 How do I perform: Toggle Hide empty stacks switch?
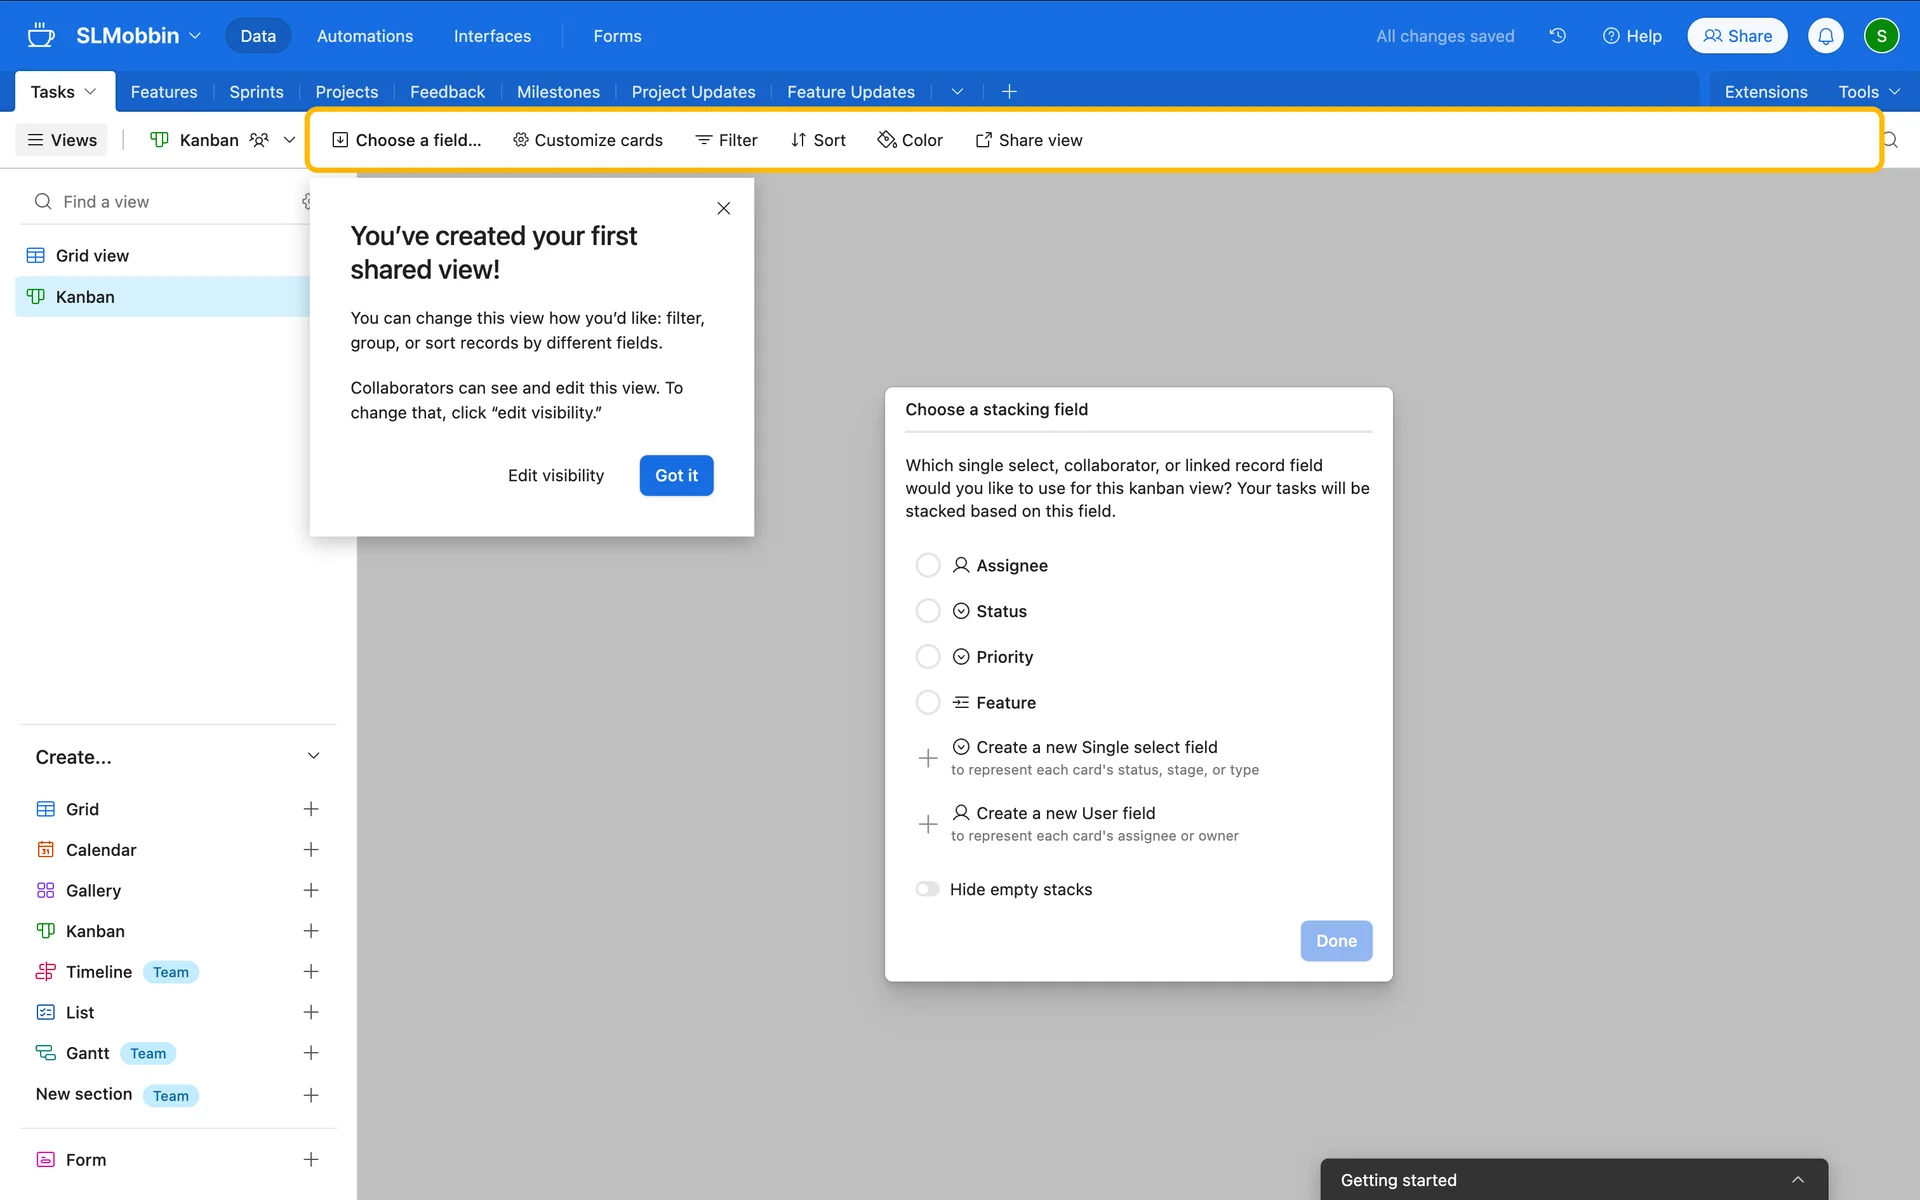(928, 889)
